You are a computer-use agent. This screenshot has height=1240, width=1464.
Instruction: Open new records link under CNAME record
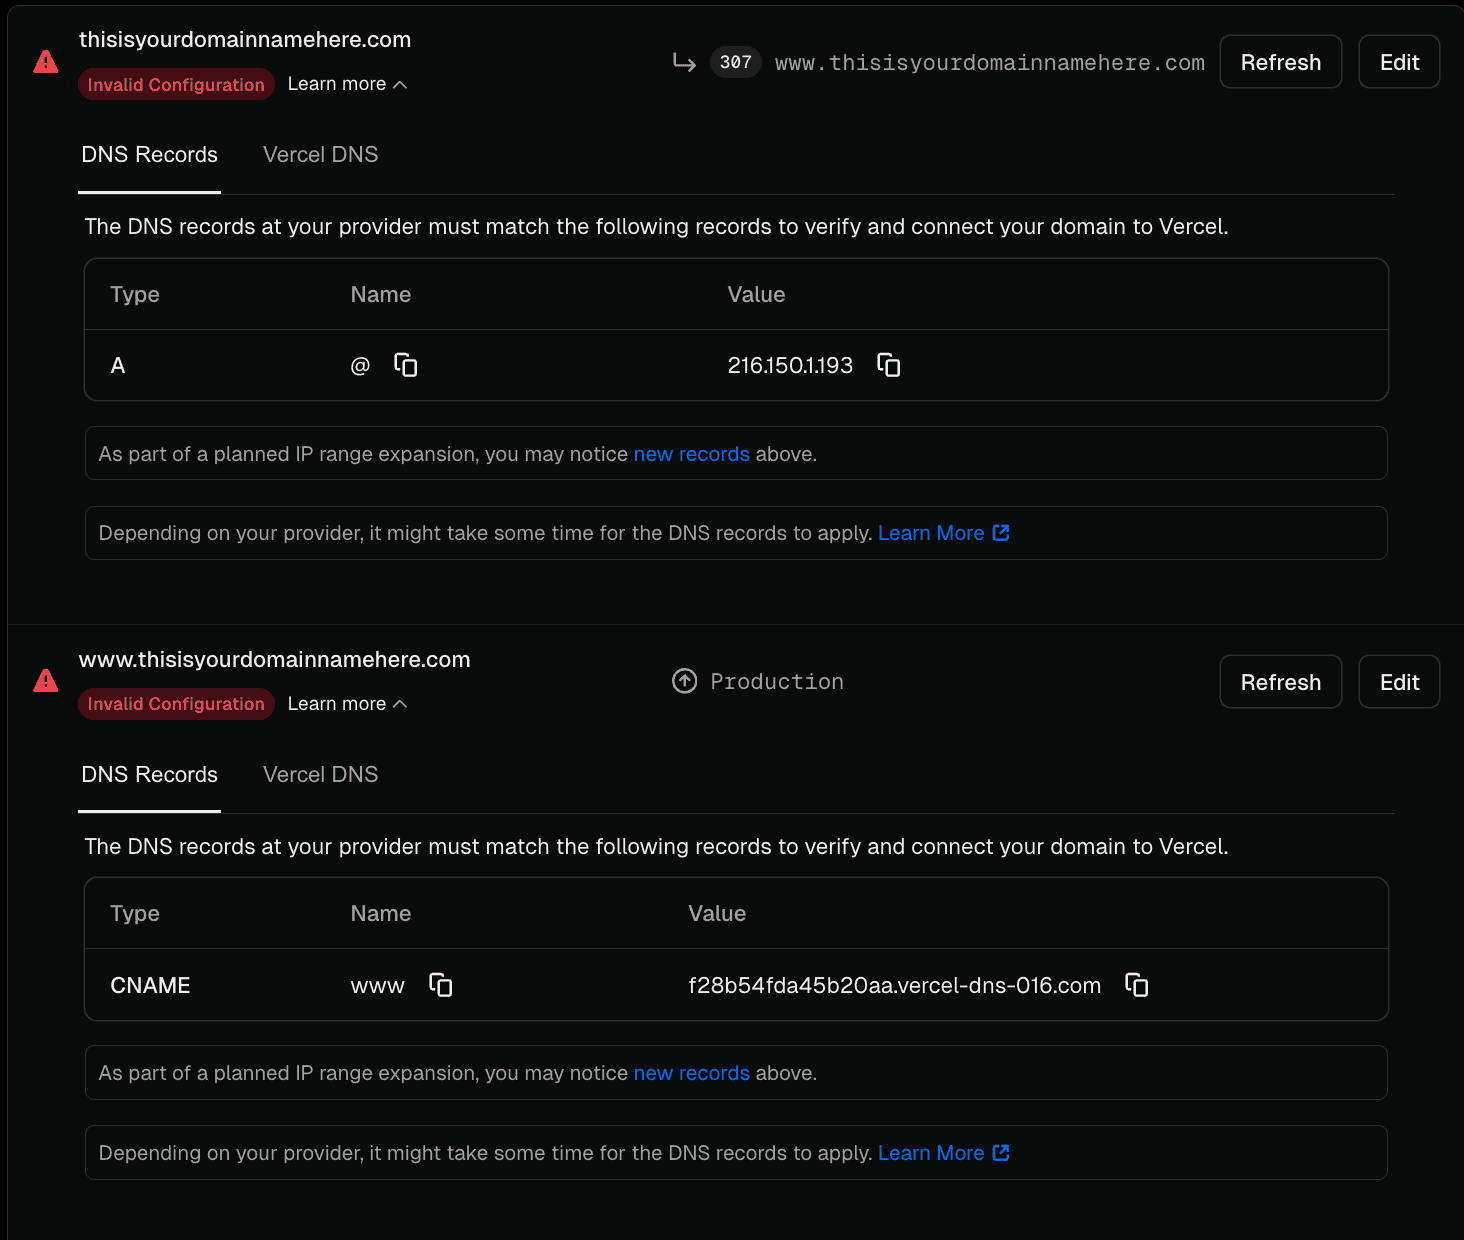tap(692, 1073)
